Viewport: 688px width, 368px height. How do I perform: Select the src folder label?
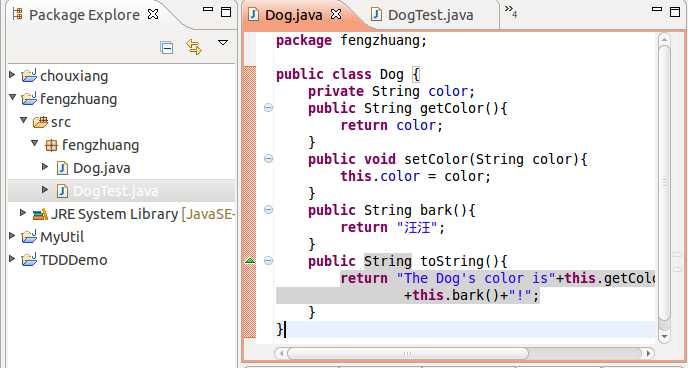(61, 122)
